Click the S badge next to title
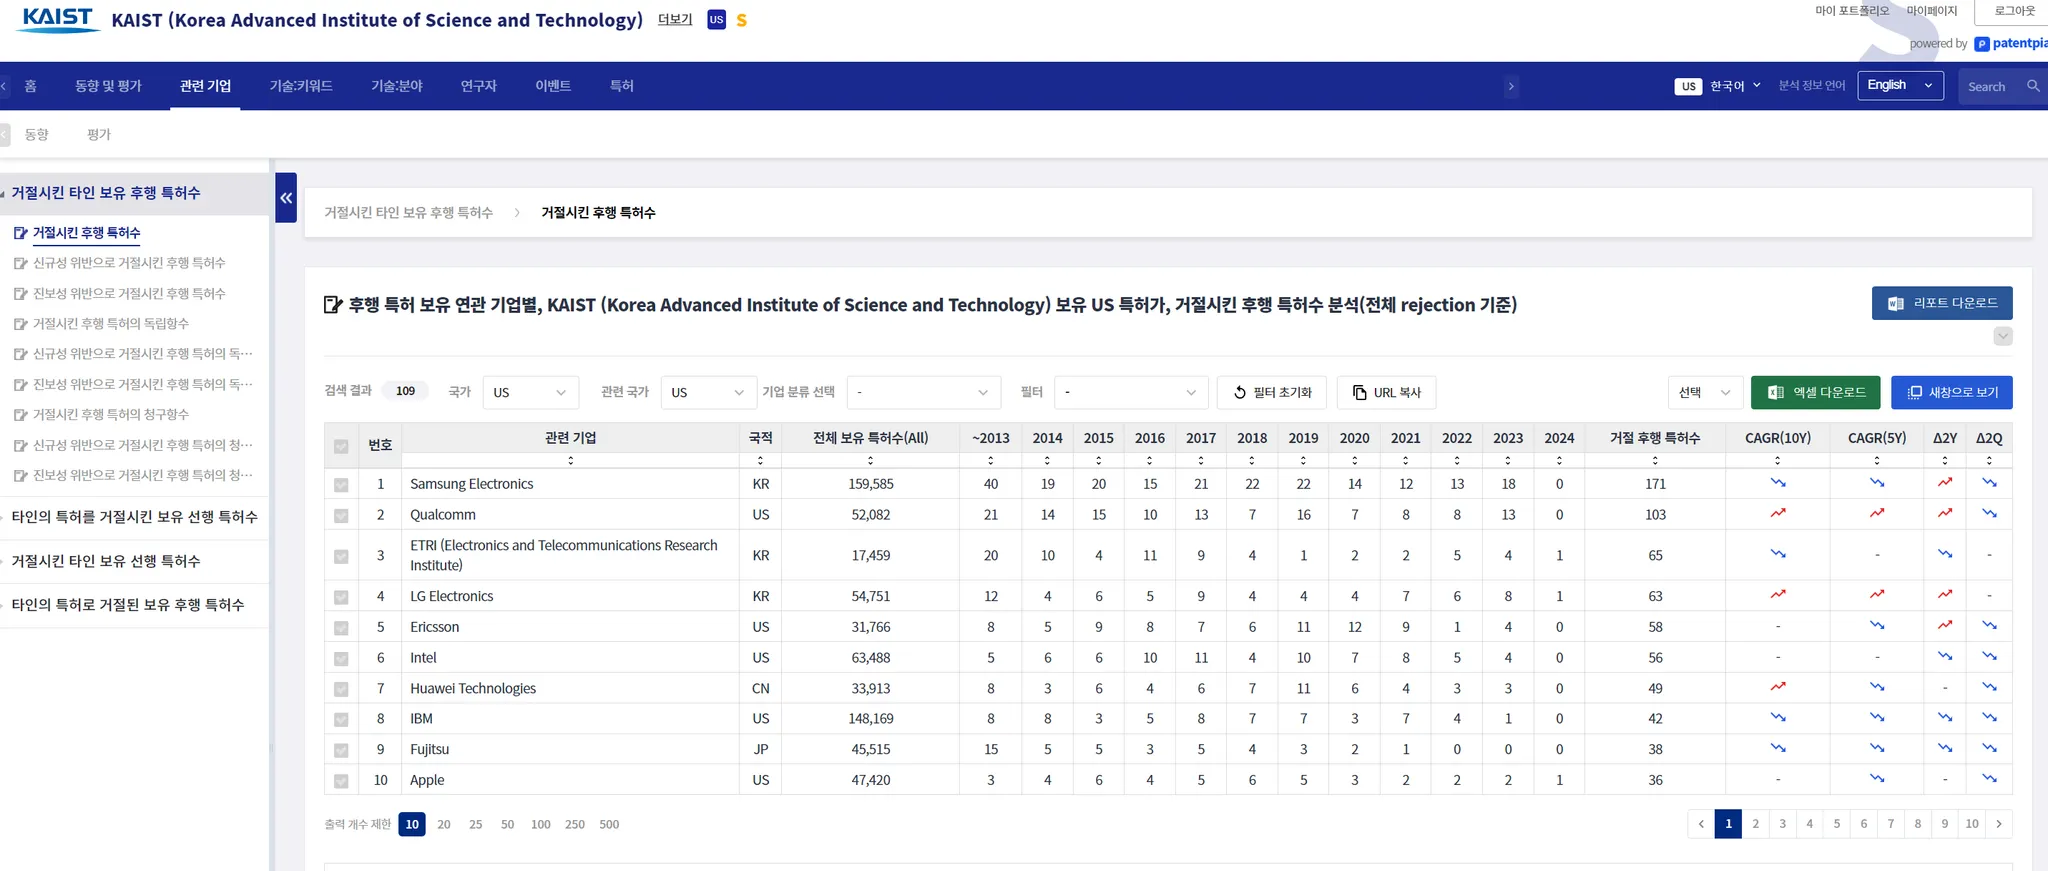The width and height of the screenshot is (2048, 871). [x=741, y=20]
